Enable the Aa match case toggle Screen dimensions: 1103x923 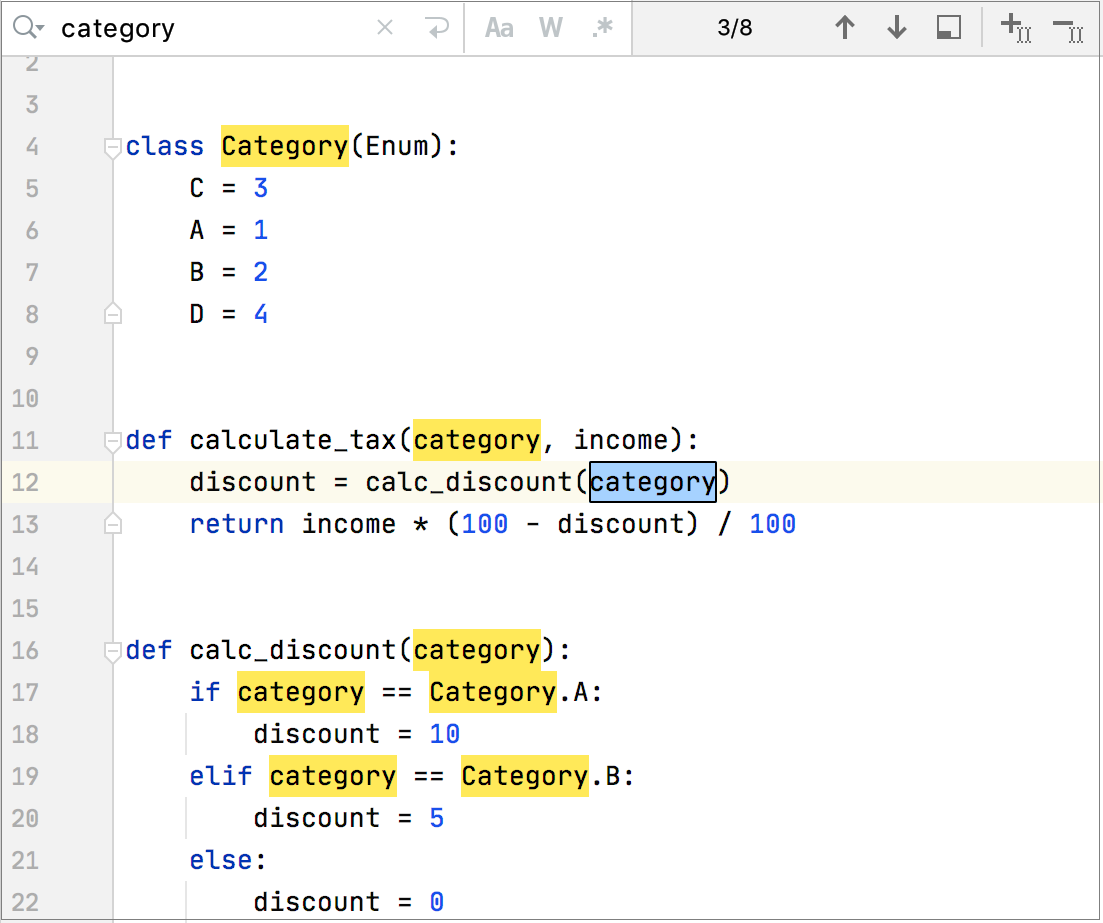click(499, 28)
